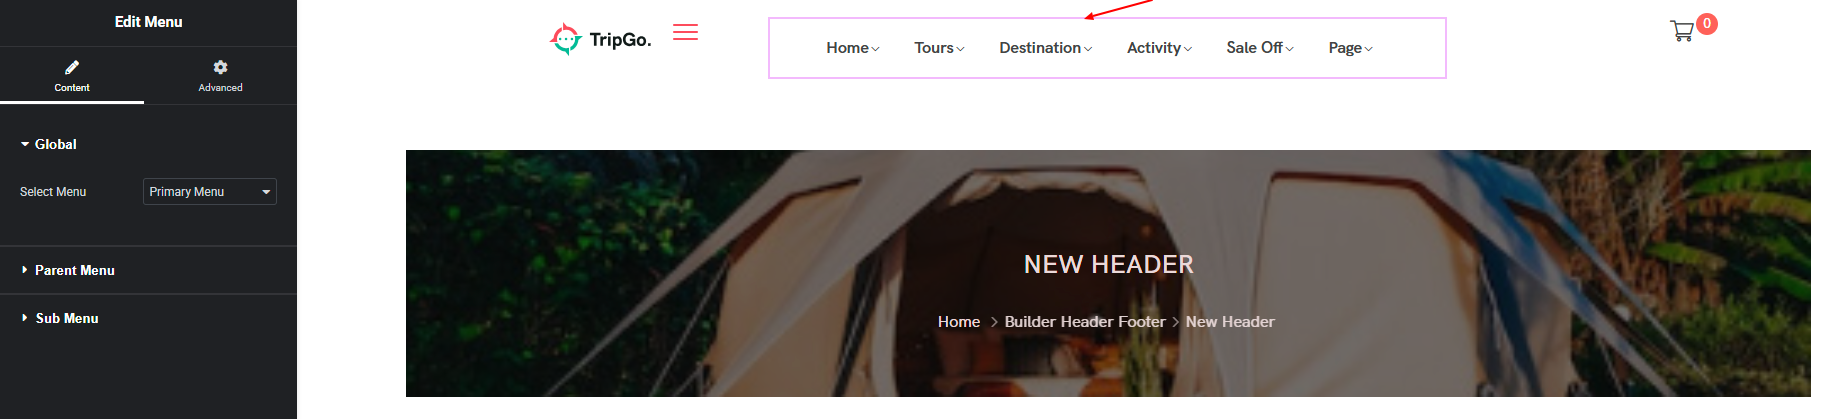Open the Page navigation menu
The height and width of the screenshot is (419, 1832).
click(x=1351, y=48)
